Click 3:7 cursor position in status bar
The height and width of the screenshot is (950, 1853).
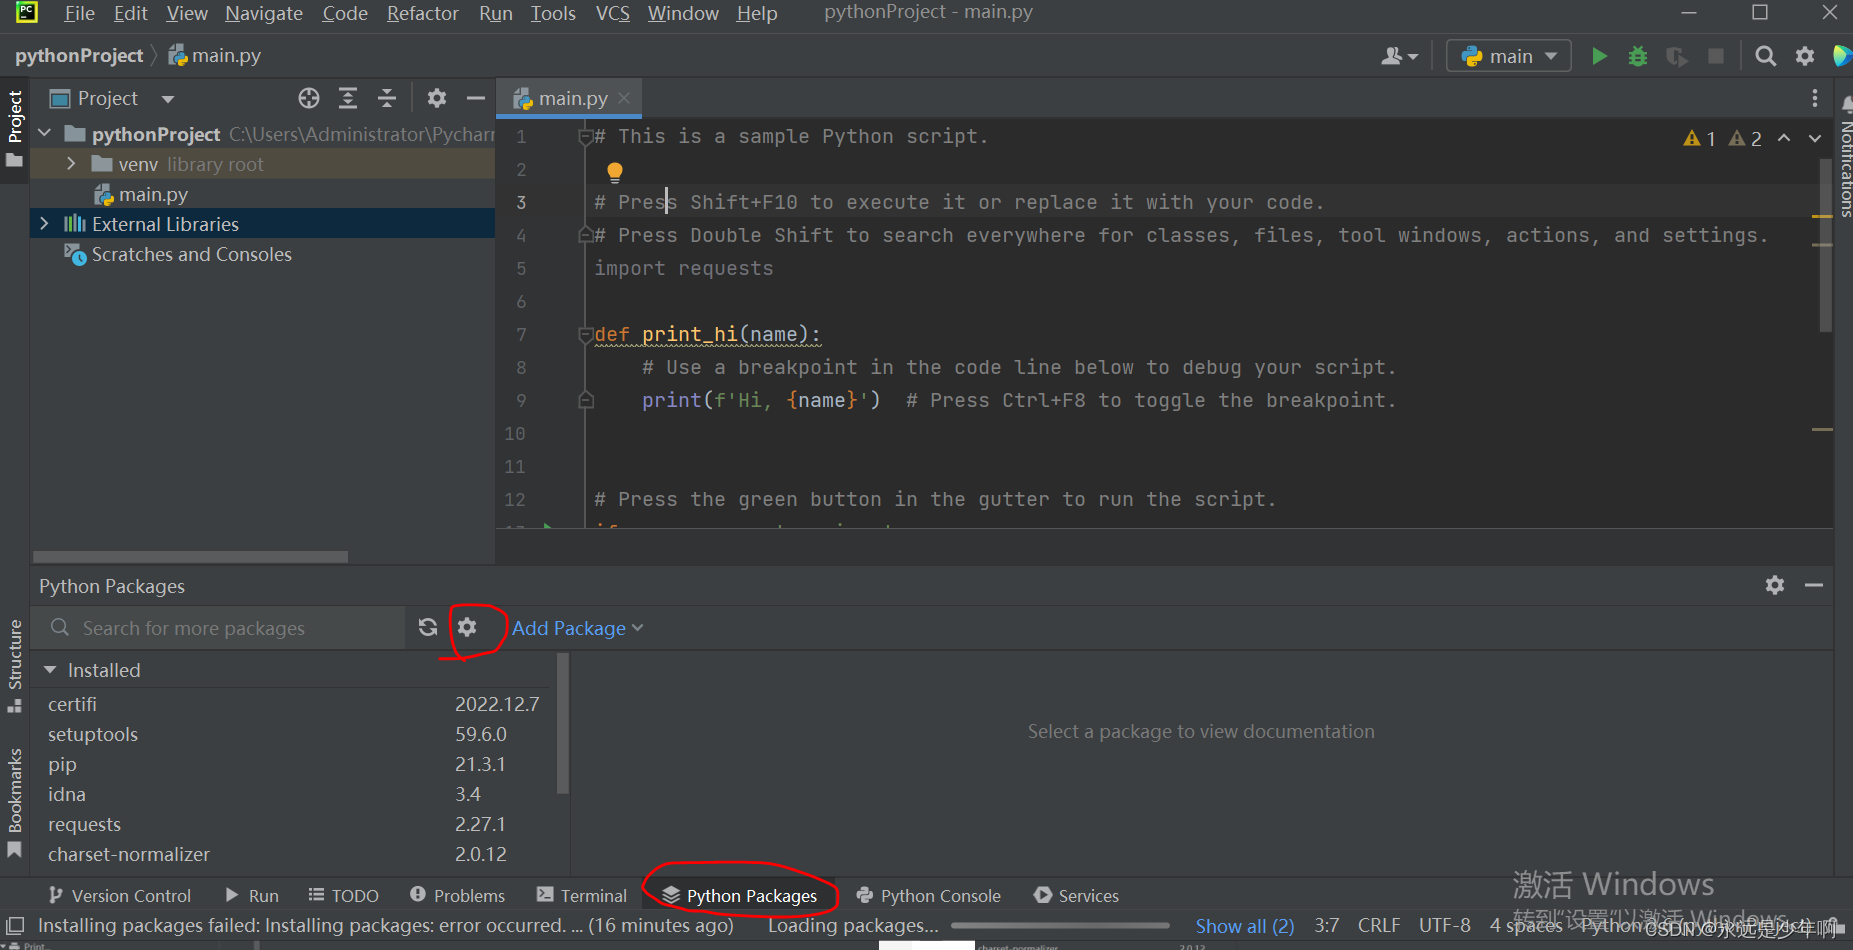(x=1327, y=925)
